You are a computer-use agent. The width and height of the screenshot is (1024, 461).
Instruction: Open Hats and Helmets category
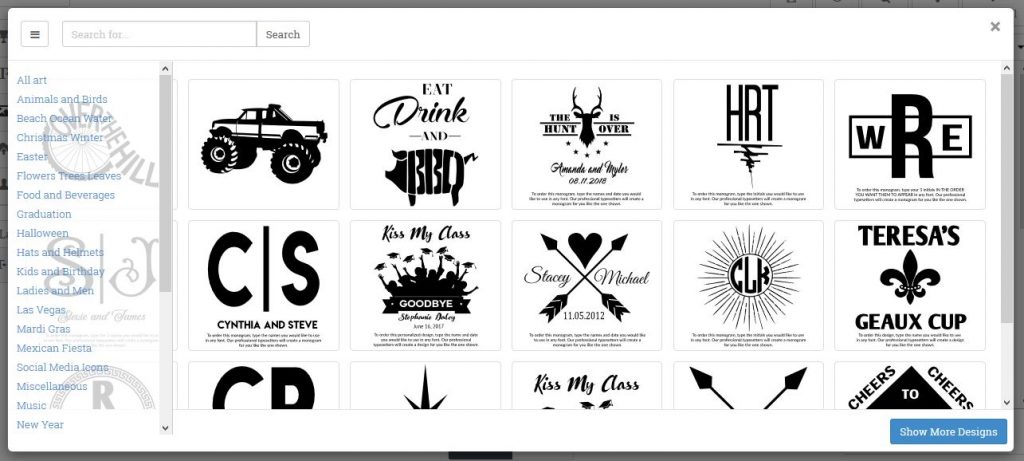[59, 252]
